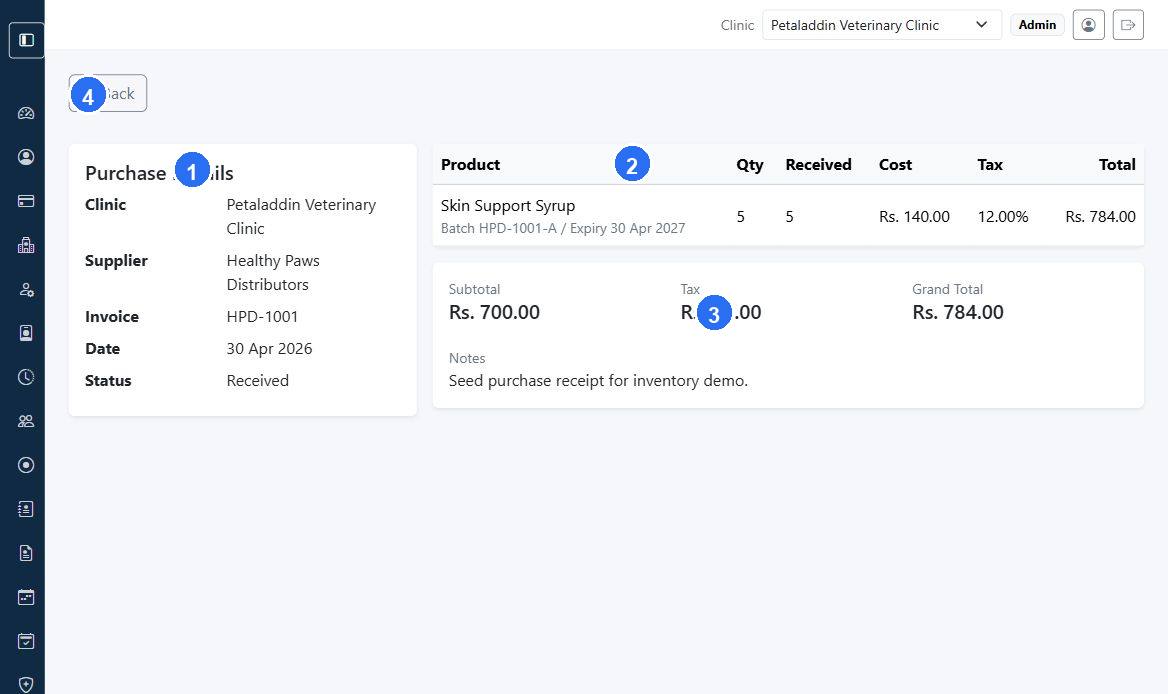Open the user circle icon in sidebar

pos(26,157)
